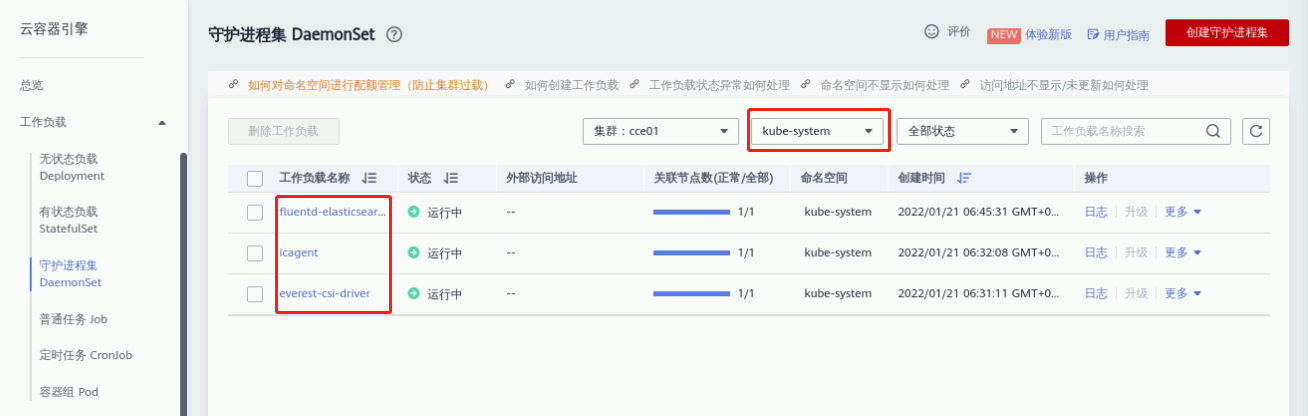The image size is (1308, 416).
Task: Toggle the select-all checkbox in table header
Action: pyautogui.click(x=255, y=179)
